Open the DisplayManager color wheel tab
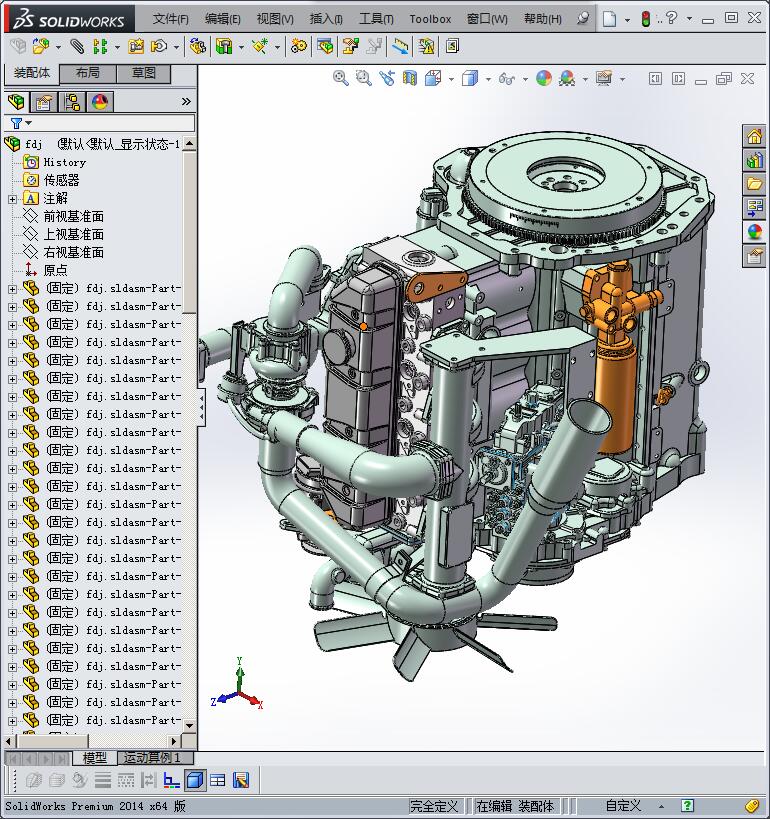The image size is (770, 819). [100, 102]
